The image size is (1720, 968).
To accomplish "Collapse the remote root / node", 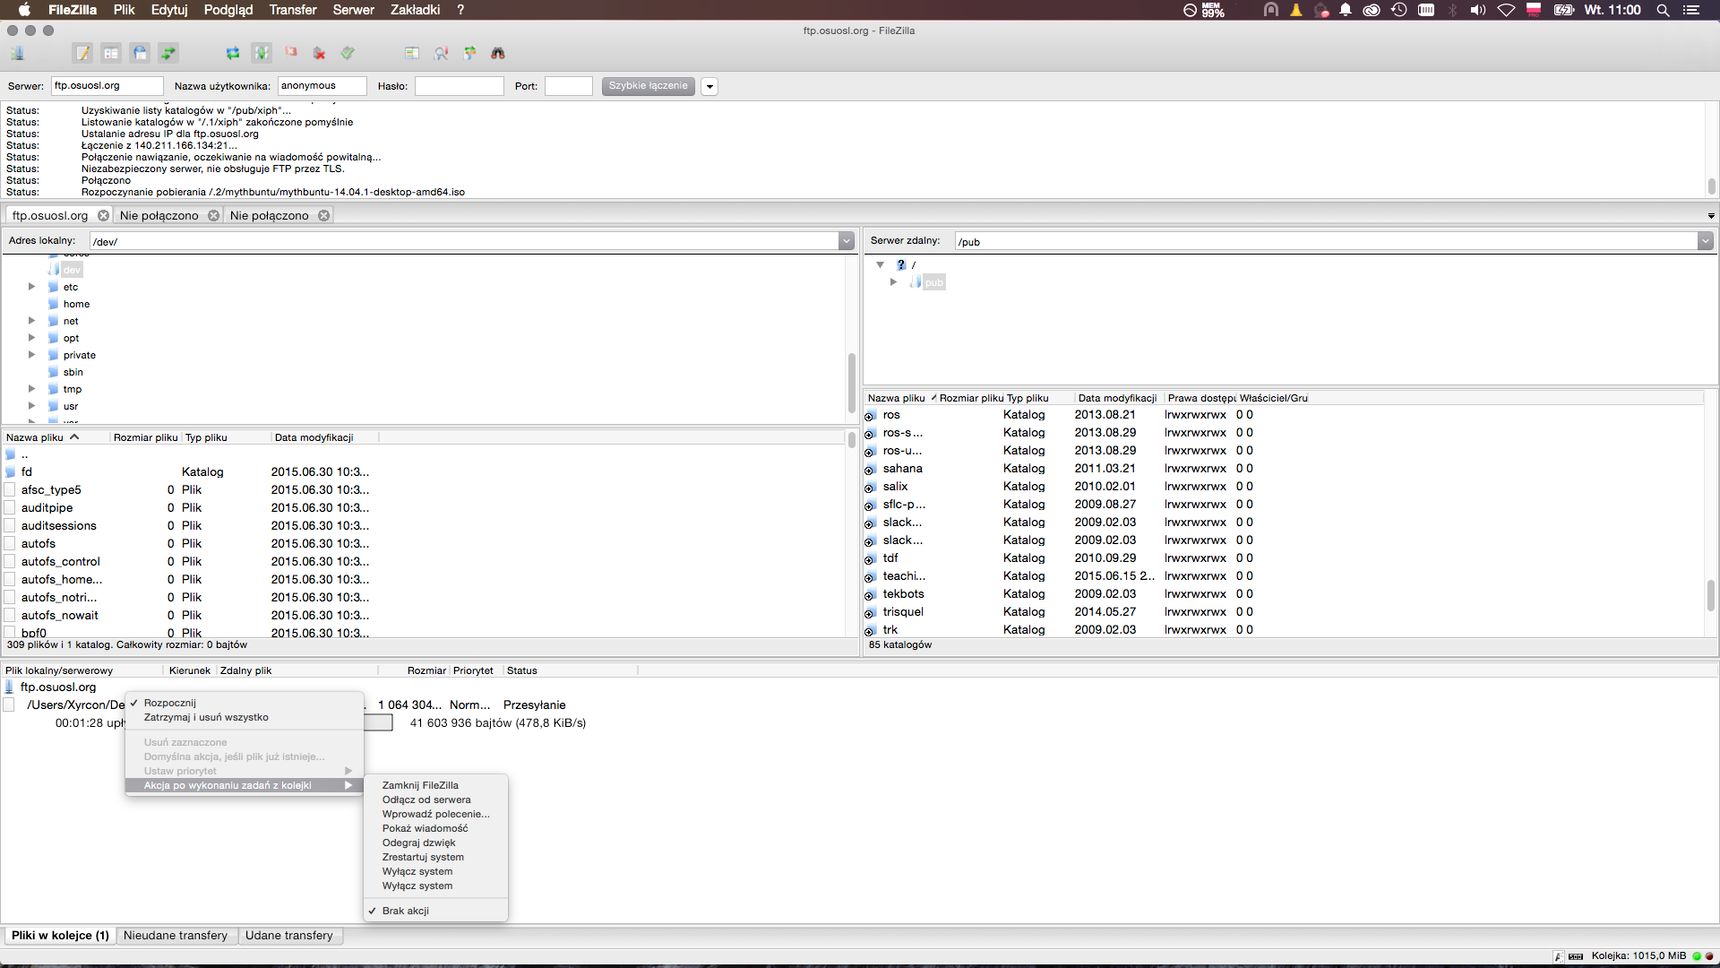I will (x=880, y=265).
